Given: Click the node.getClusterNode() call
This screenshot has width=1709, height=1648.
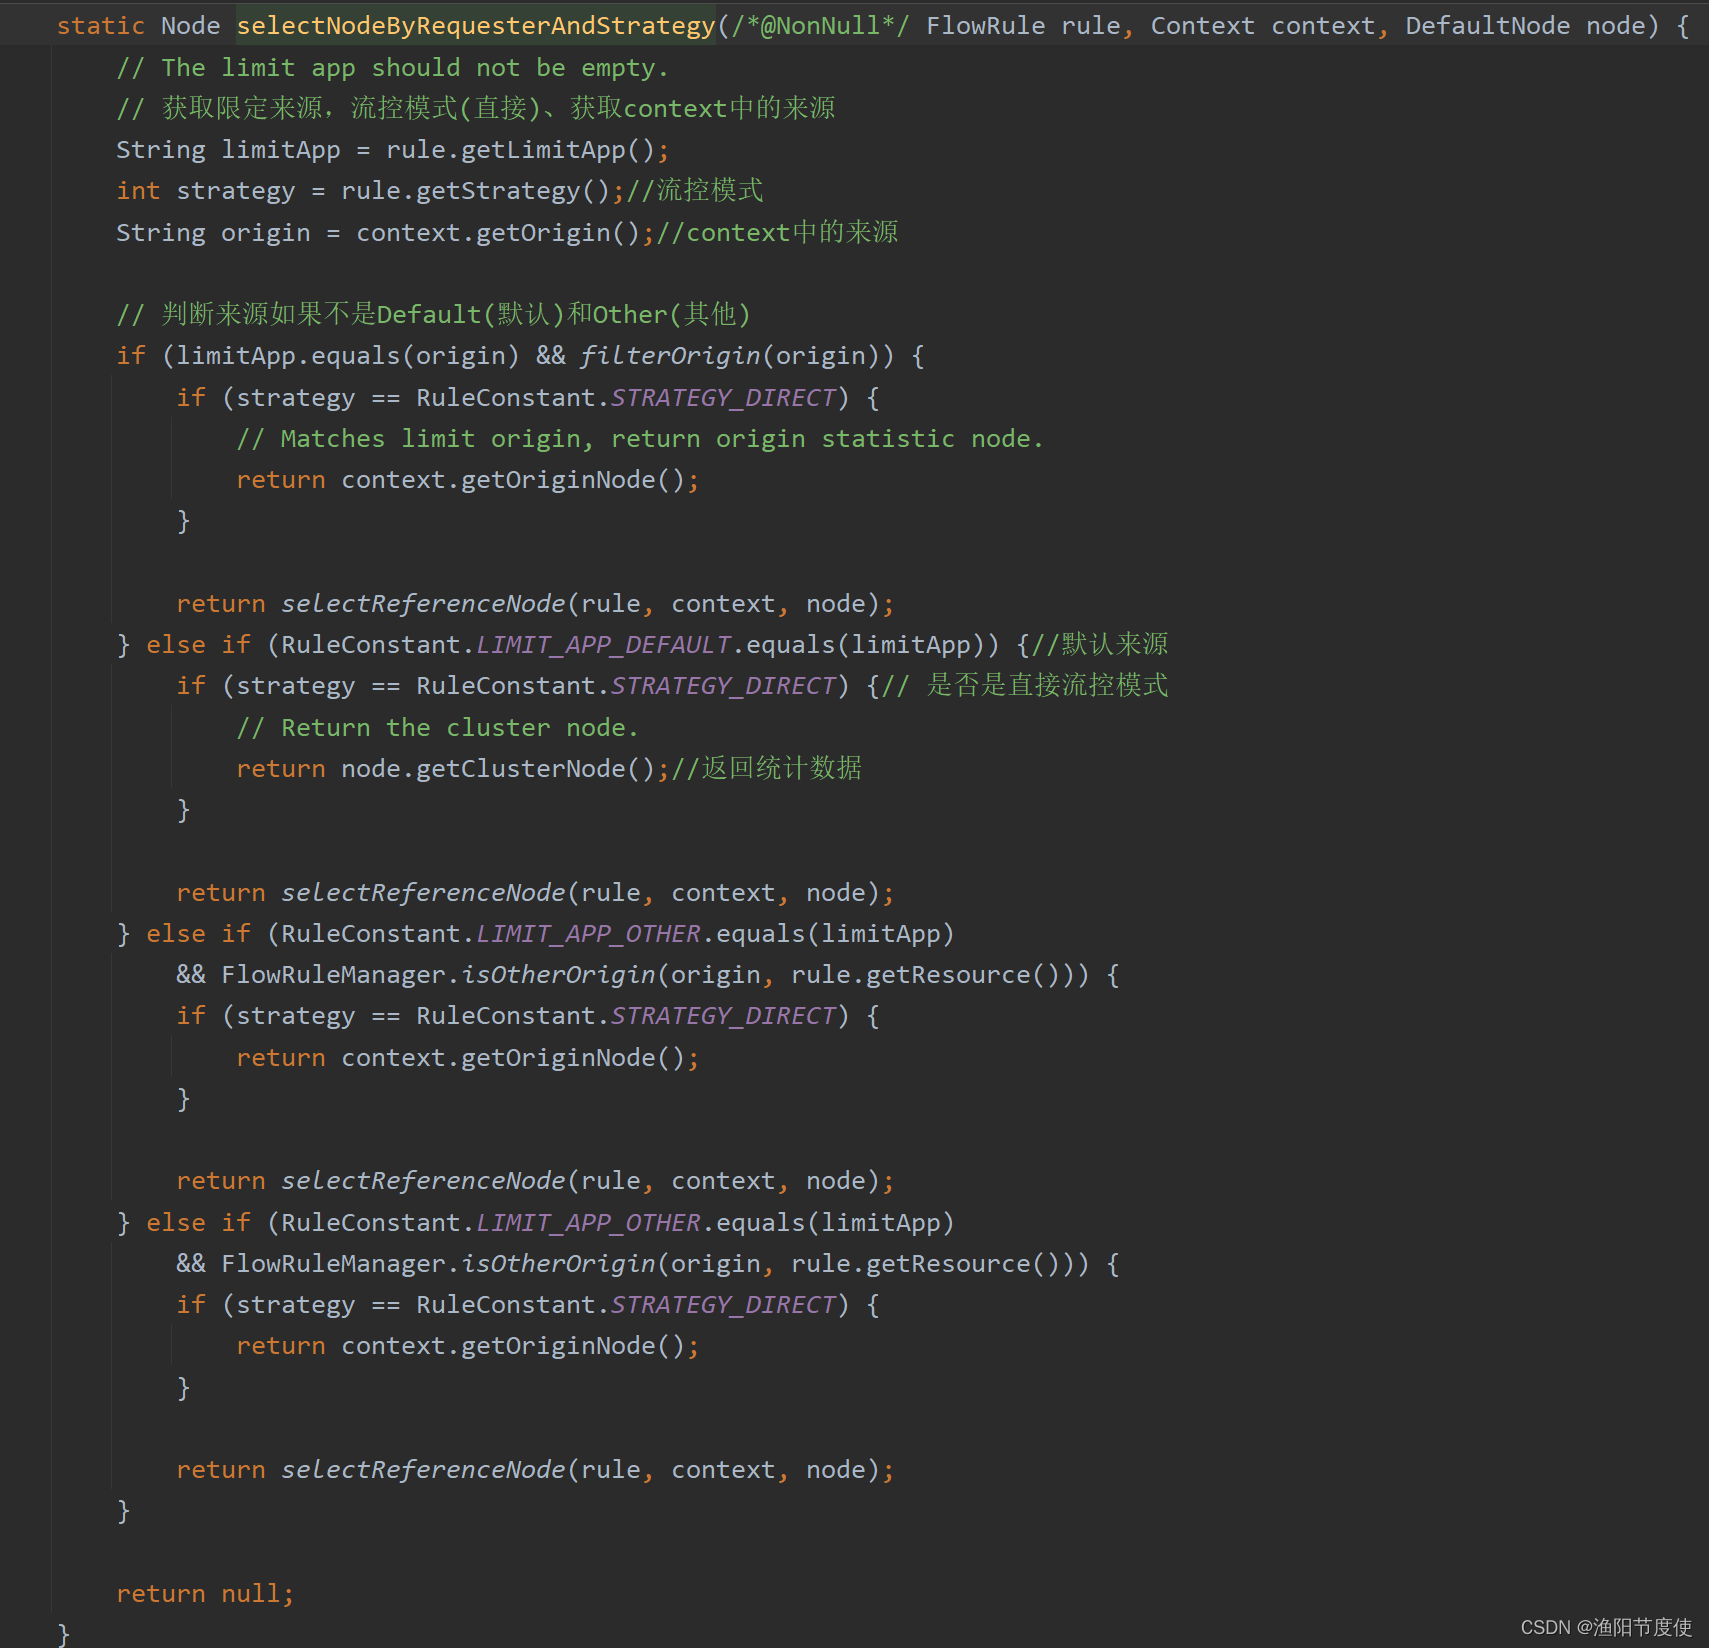Looking at the screenshot, I should click(498, 769).
